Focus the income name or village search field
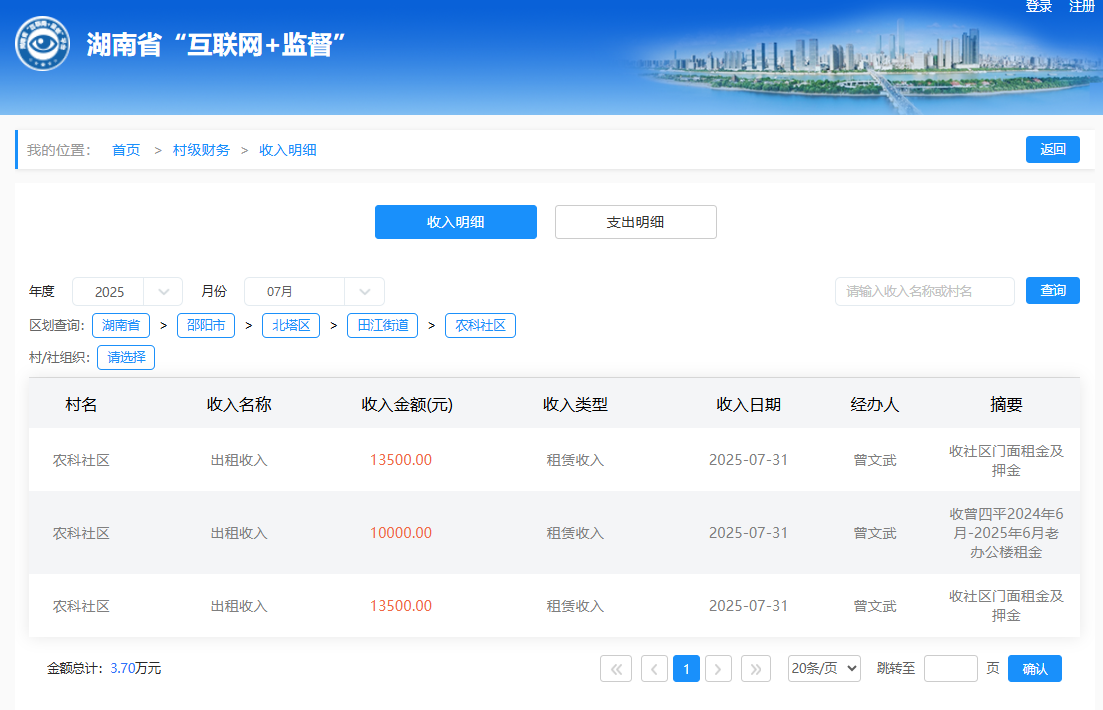1103x710 pixels. coord(924,292)
